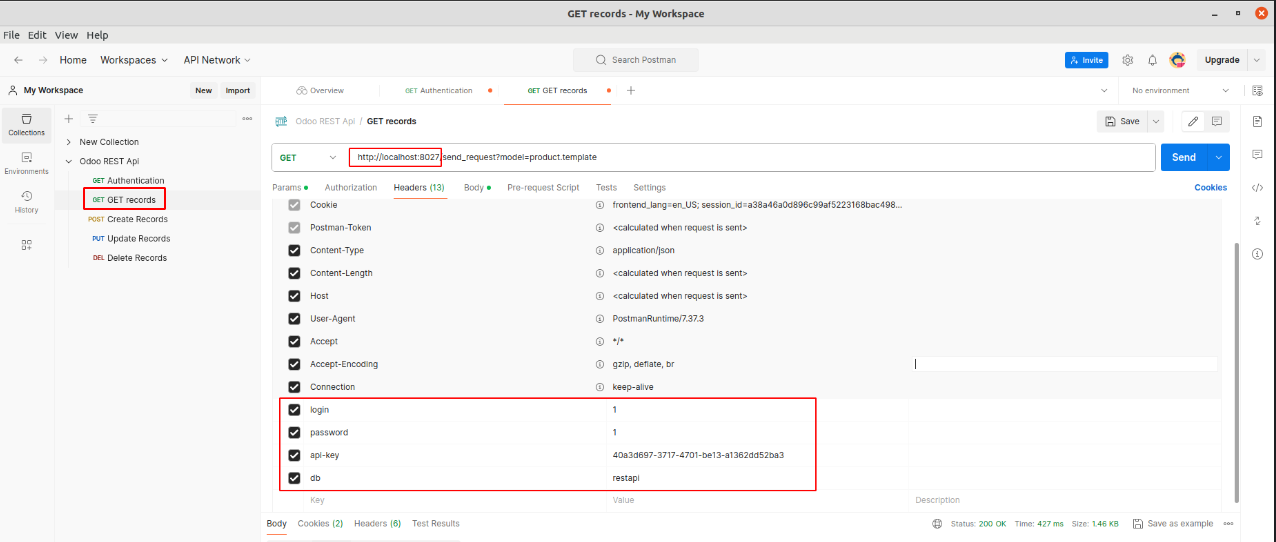Open the Collections sidebar panel
Viewport: 1276px width, 542px height.
26,123
